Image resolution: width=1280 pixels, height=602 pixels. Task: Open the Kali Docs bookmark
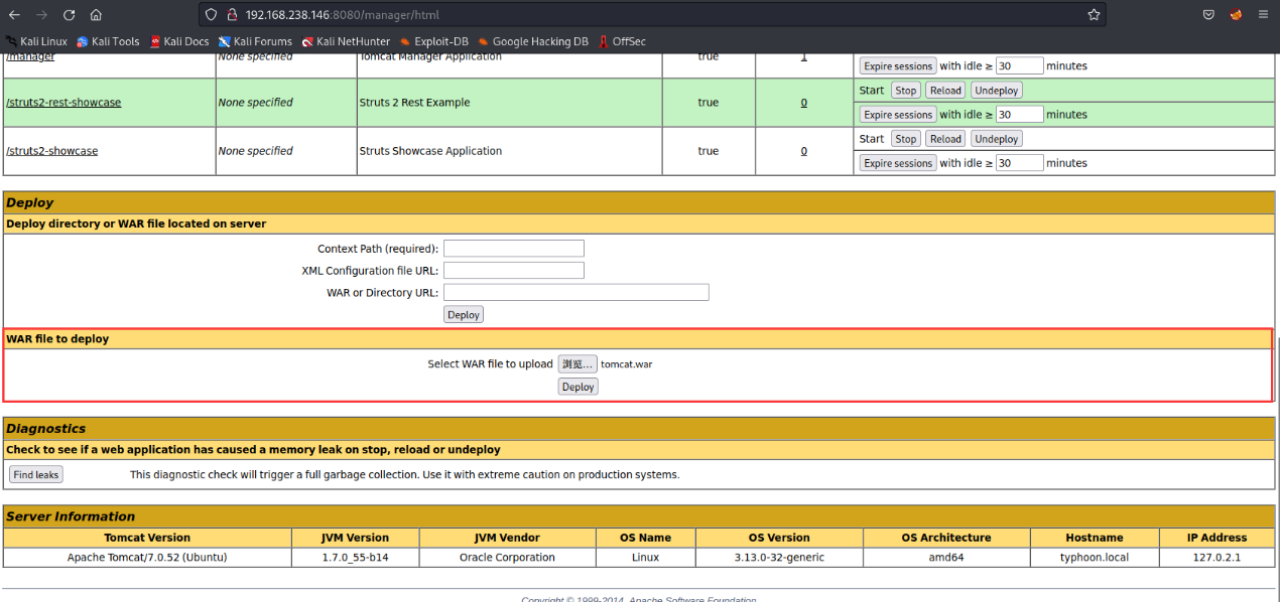point(180,42)
